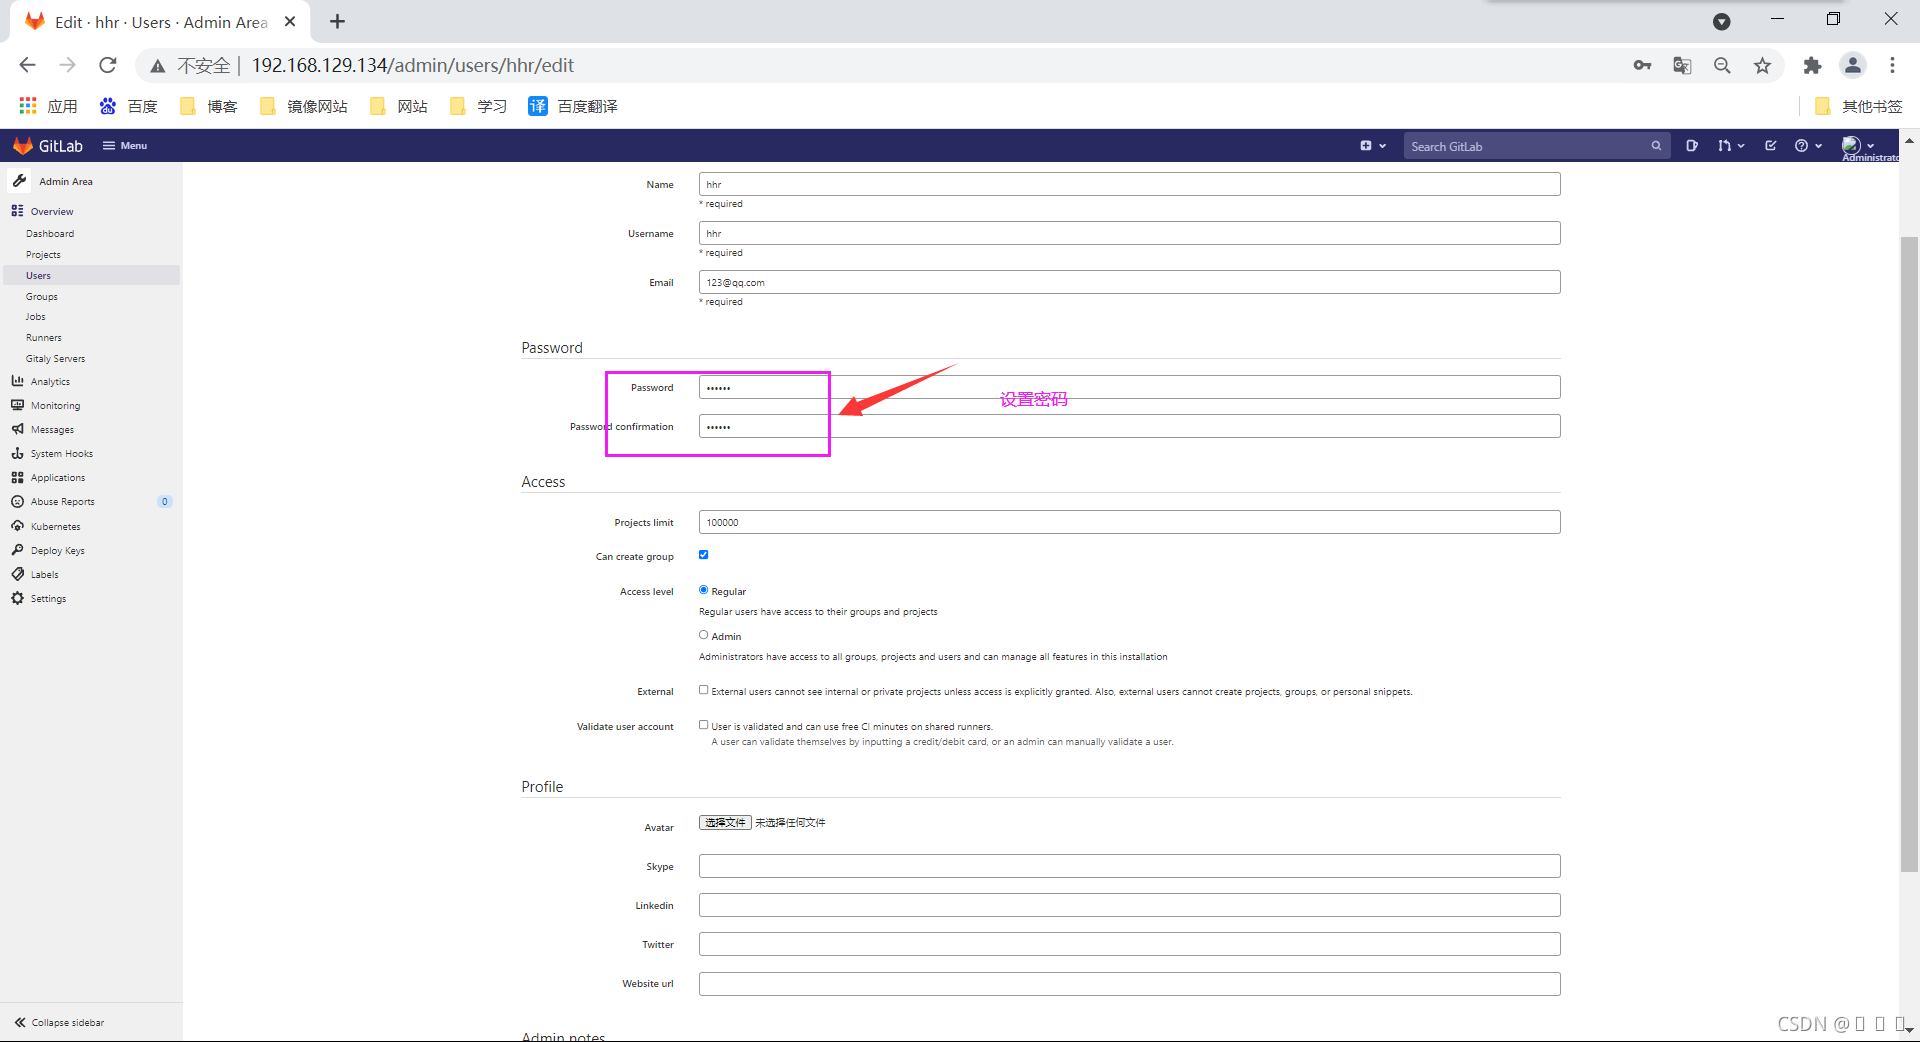Open Gitaly Servers in sidebar

pyautogui.click(x=56, y=358)
